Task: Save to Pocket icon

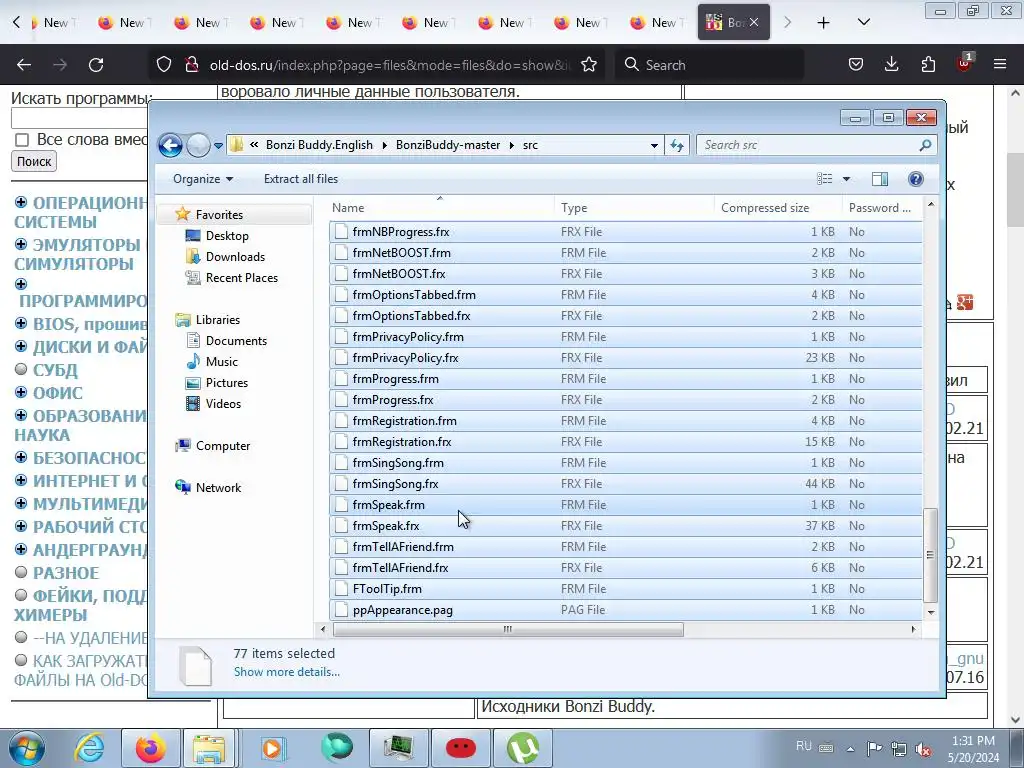Action: click(856, 64)
